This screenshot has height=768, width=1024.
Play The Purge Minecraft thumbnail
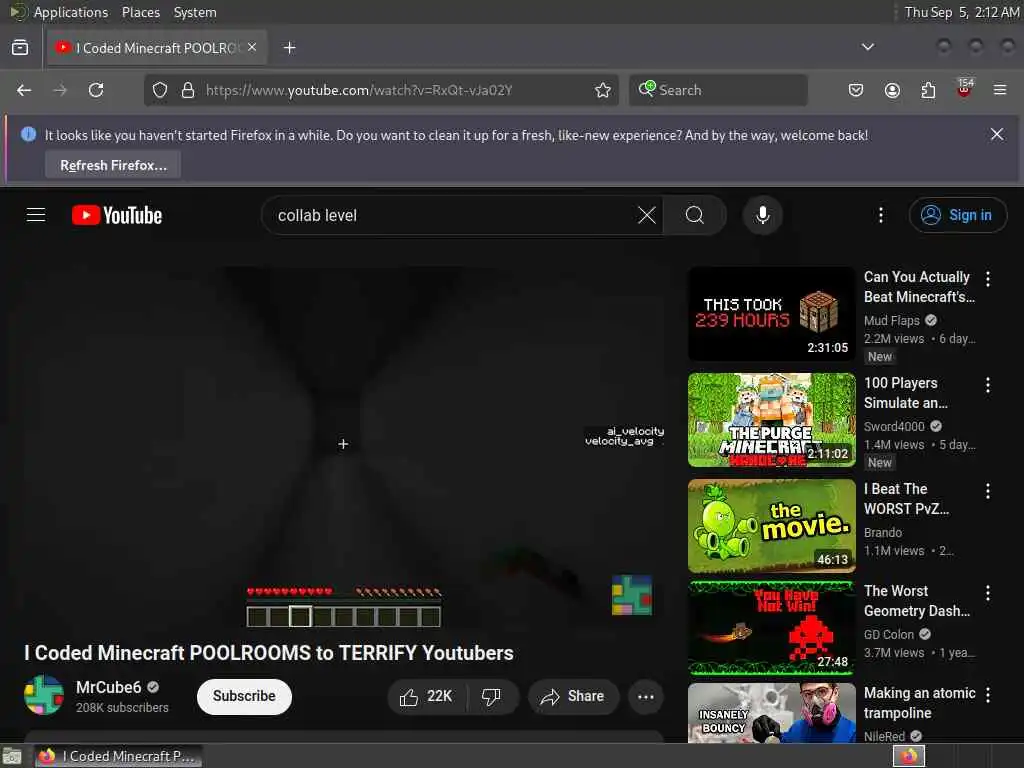tap(771, 420)
